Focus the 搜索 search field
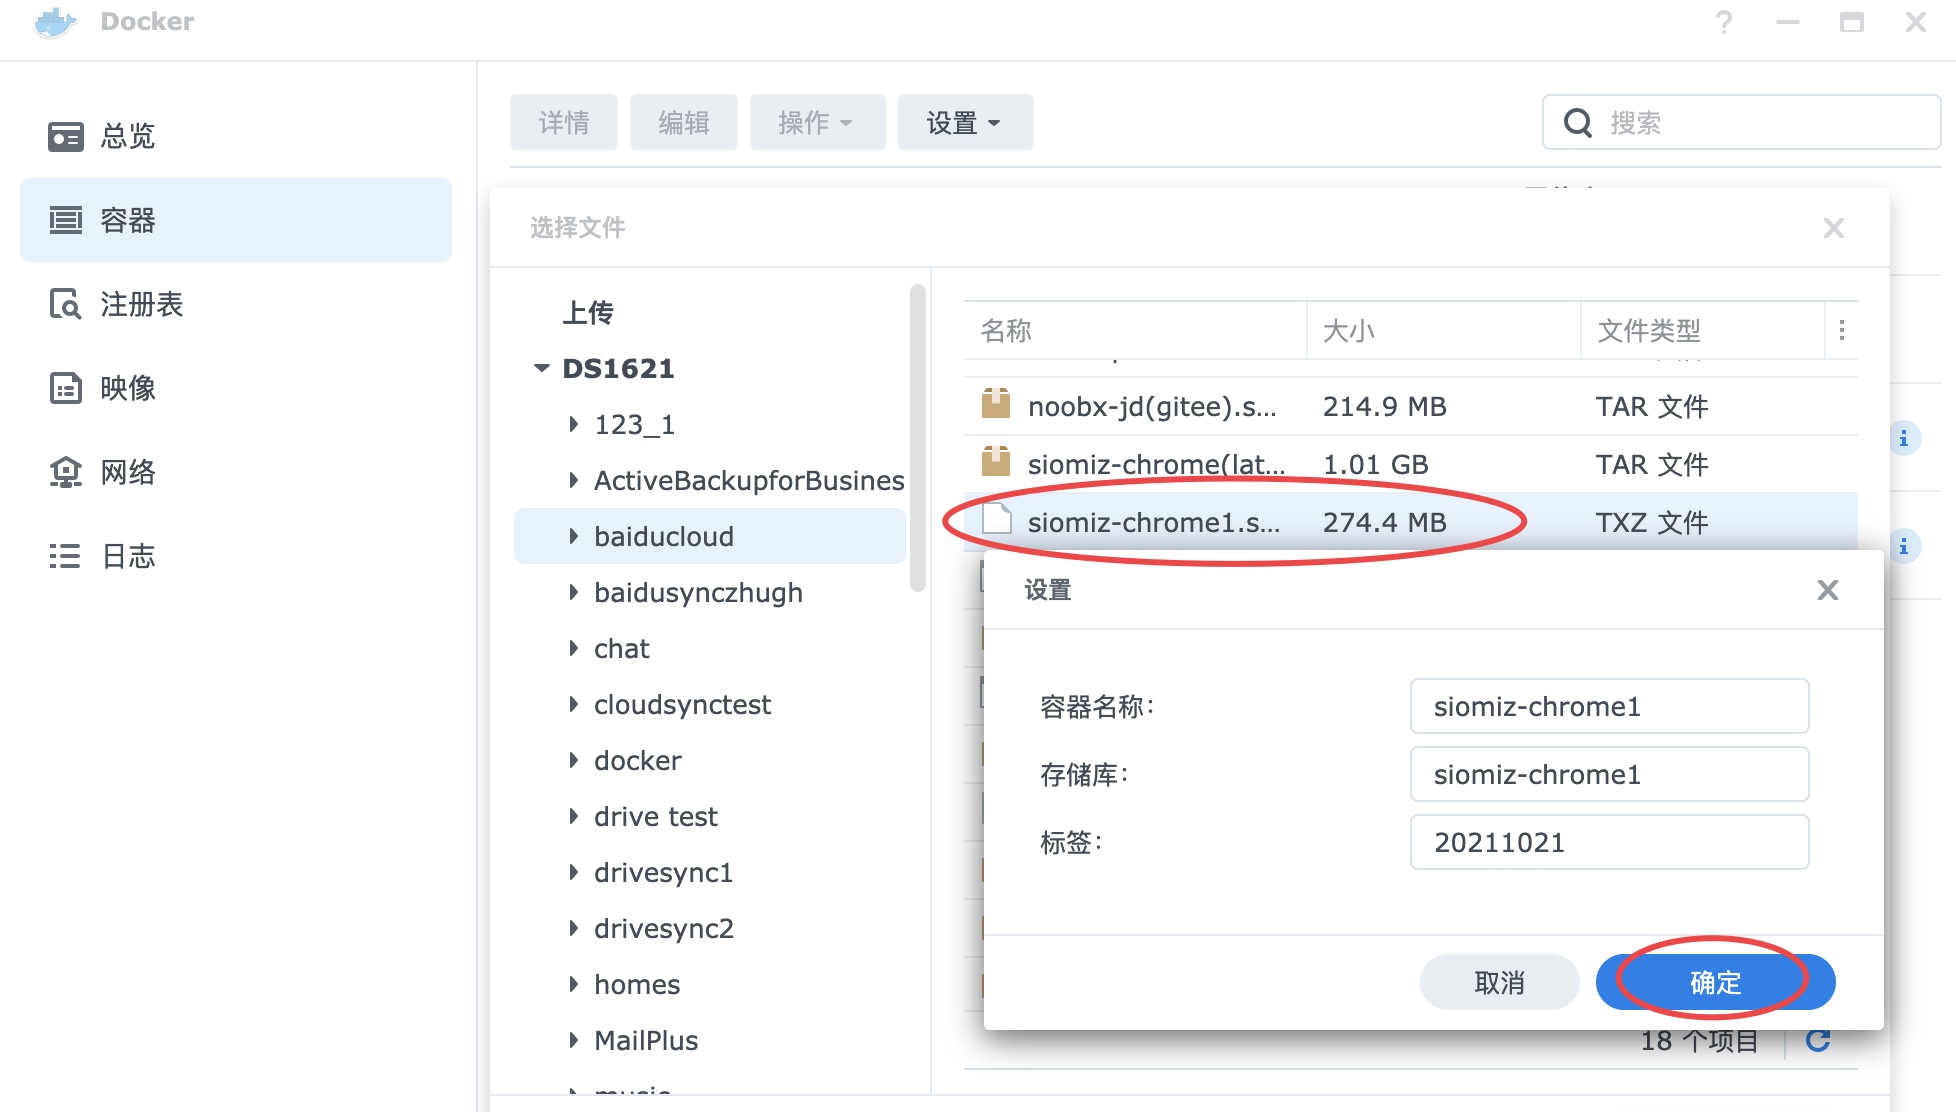The width and height of the screenshot is (1956, 1112). [1741, 122]
